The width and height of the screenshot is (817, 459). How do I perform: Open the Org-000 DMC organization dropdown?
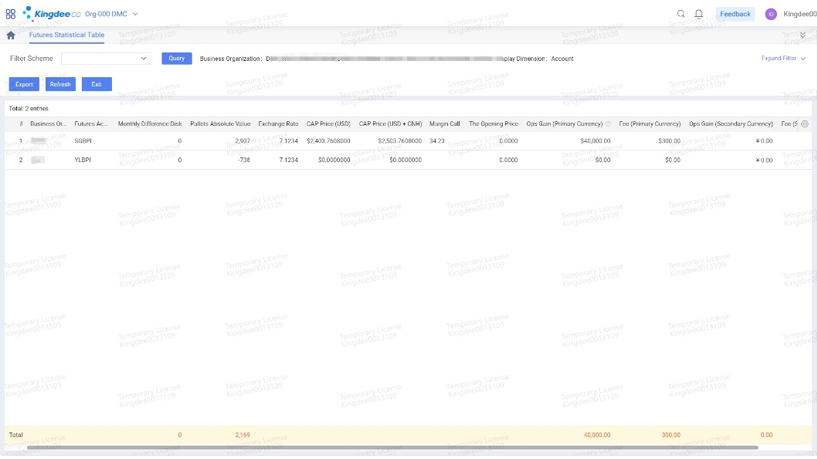[x=111, y=14]
